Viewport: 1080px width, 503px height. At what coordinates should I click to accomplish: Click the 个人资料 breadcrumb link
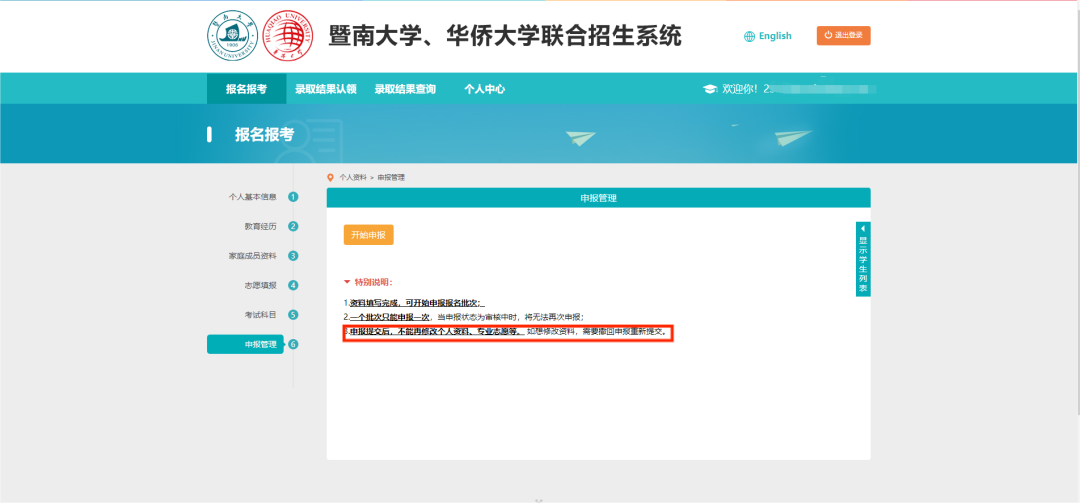pos(353,178)
